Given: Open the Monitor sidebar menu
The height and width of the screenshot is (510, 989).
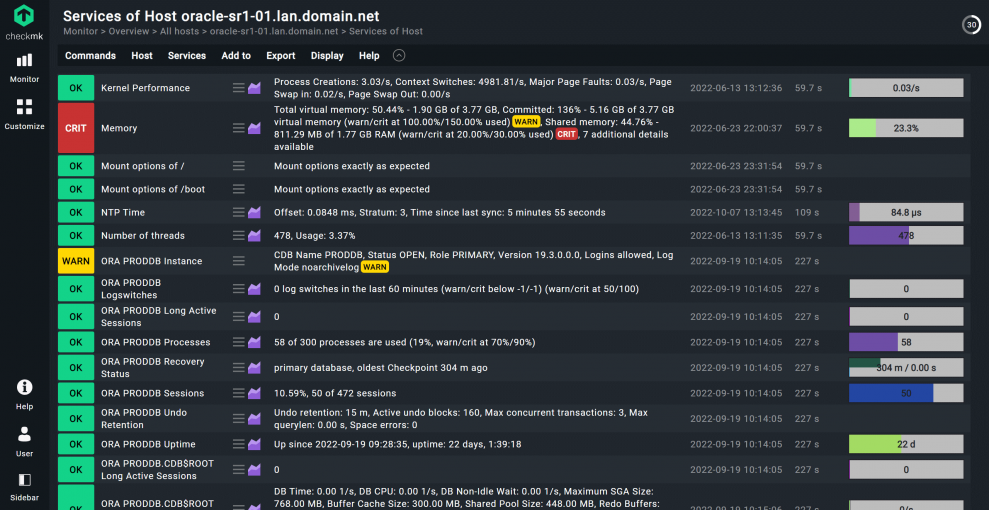Looking at the screenshot, I should click(24, 67).
